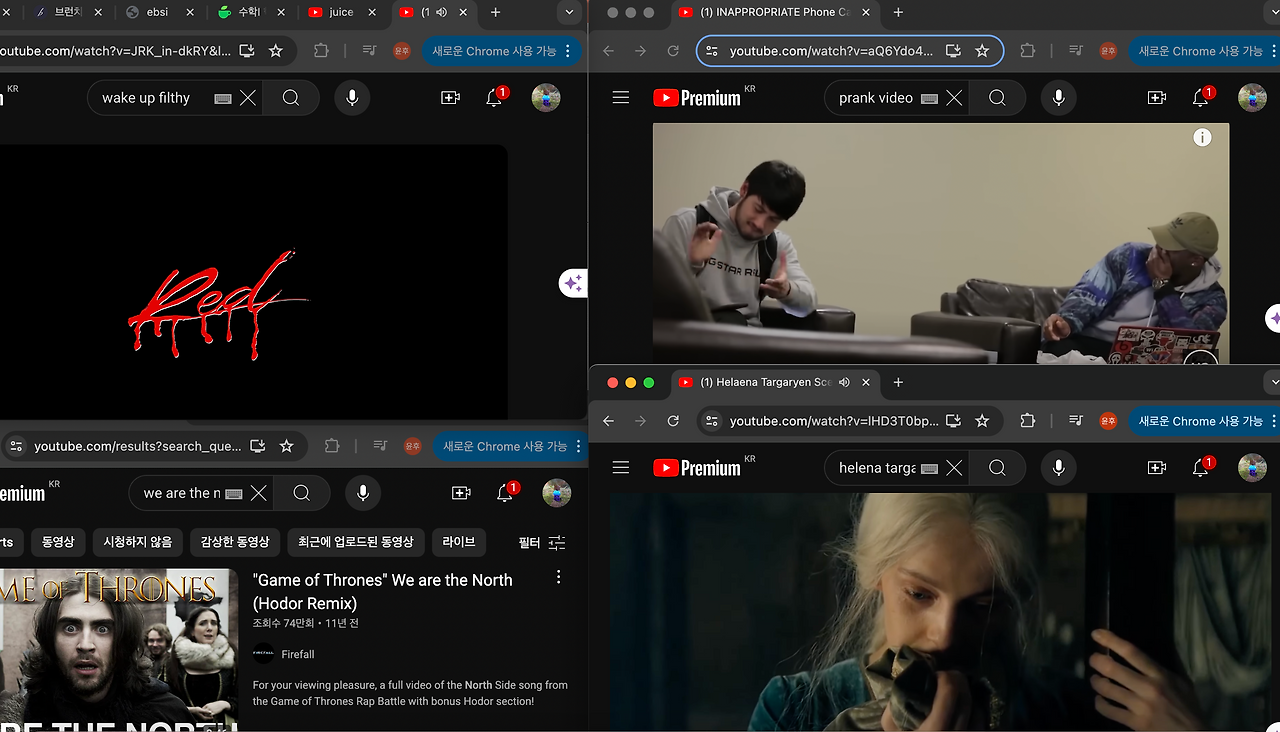Click the search magnifier beside 'wake up filthy'
Screen dimensions: 1280x732
click(x=291, y=98)
